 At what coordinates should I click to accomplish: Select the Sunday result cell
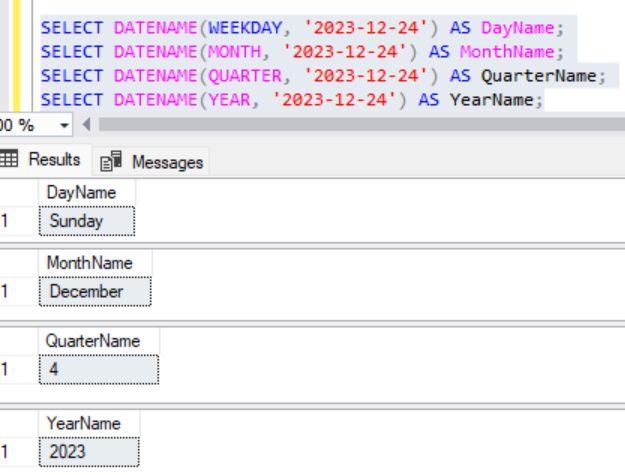(x=86, y=221)
